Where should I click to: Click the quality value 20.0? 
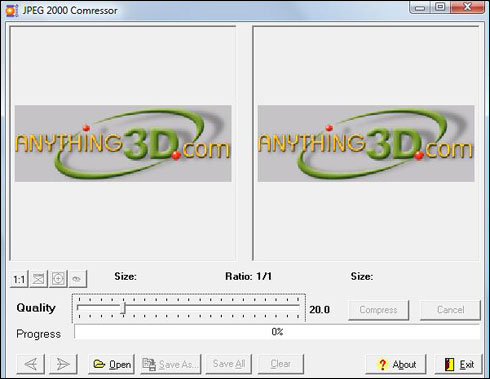(x=319, y=310)
